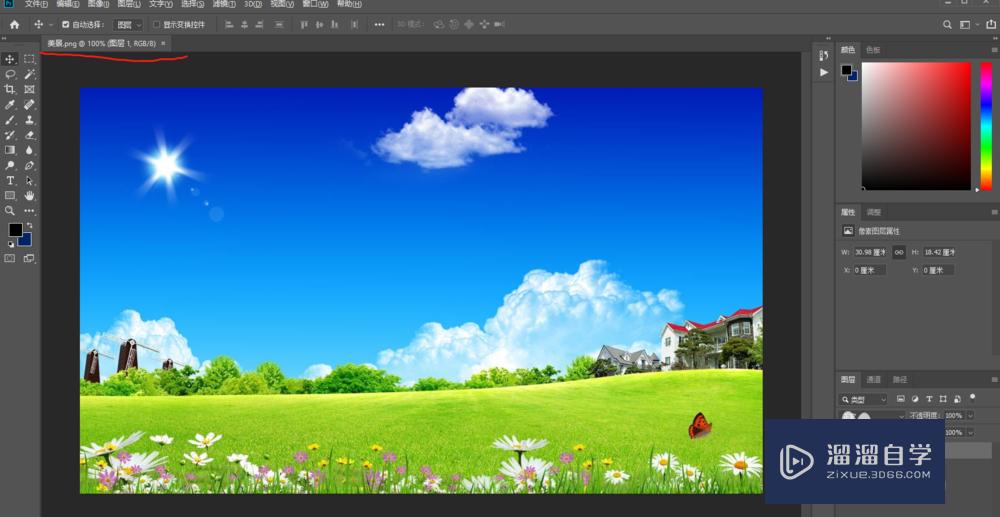The width and height of the screenshot is (1000, 517).
Task: Swap foreground and background colors in toolbox
Action: (29, 226)
